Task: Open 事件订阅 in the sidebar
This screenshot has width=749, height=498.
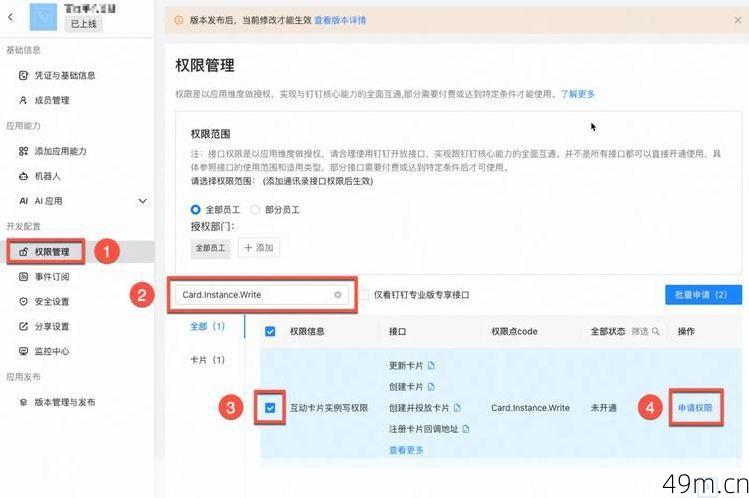Action: [x=52, y=277]
